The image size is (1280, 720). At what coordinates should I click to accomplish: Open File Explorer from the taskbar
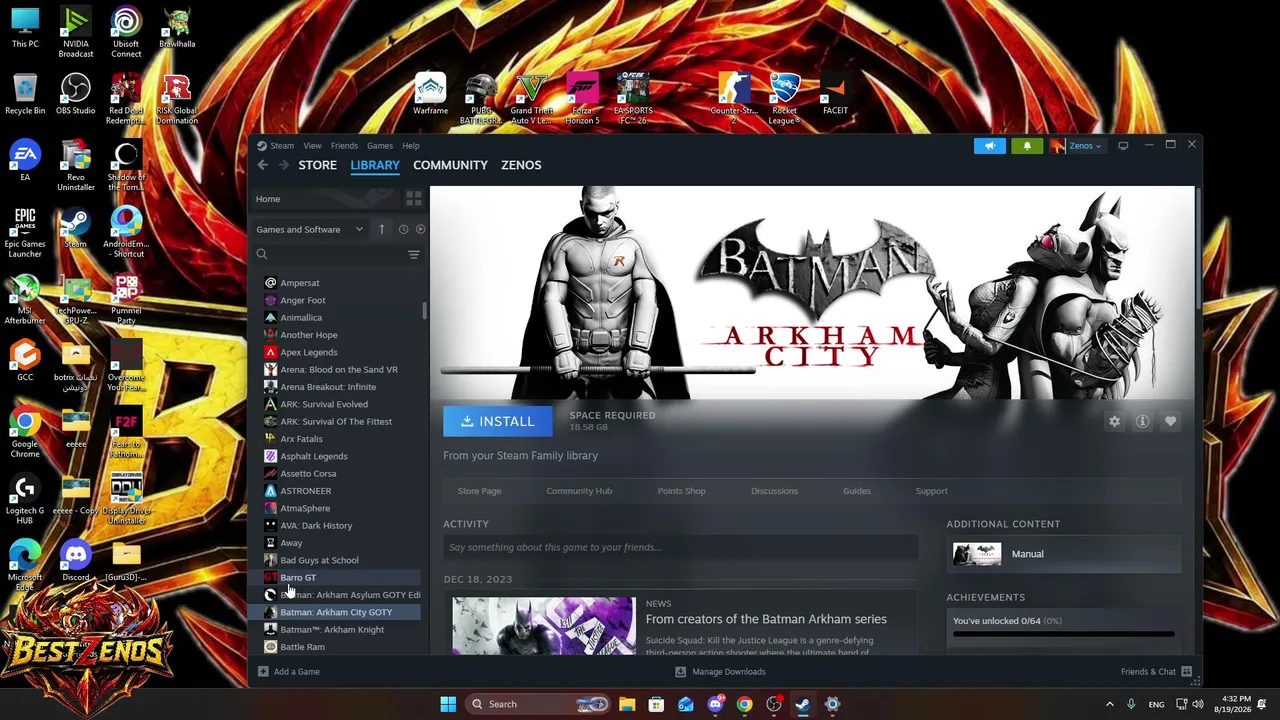(x=627, y=704)
